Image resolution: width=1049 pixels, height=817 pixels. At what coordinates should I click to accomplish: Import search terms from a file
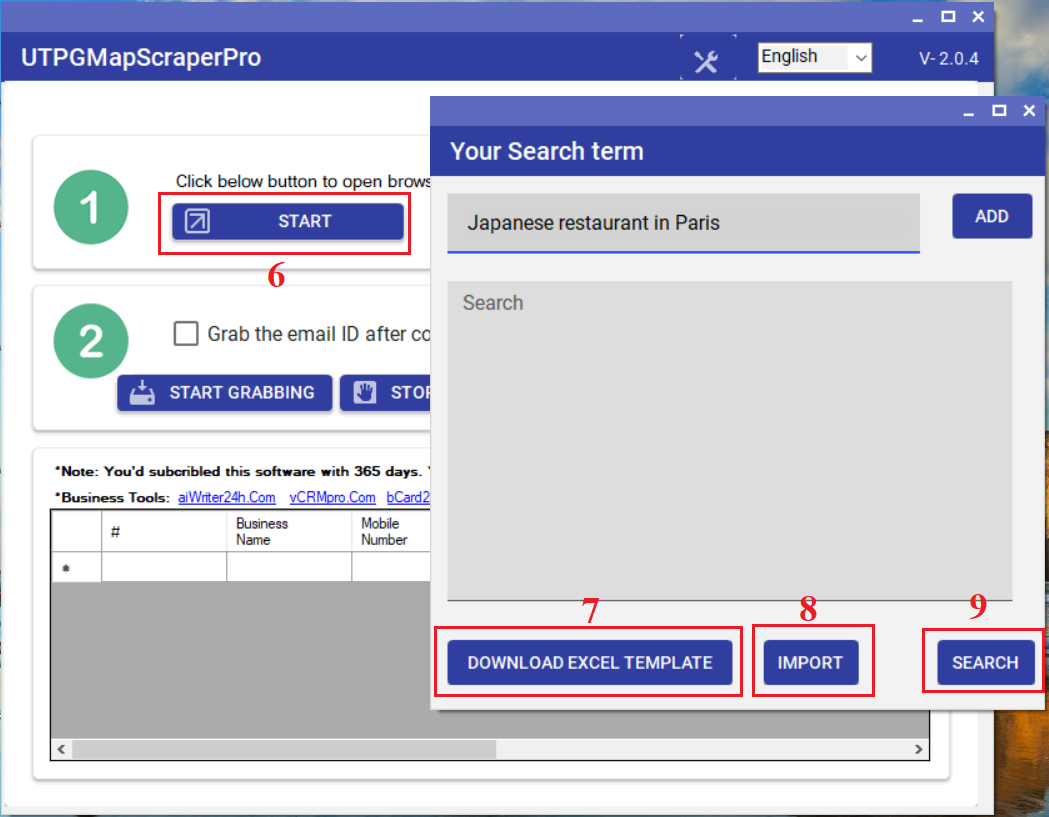coord(812,662)
